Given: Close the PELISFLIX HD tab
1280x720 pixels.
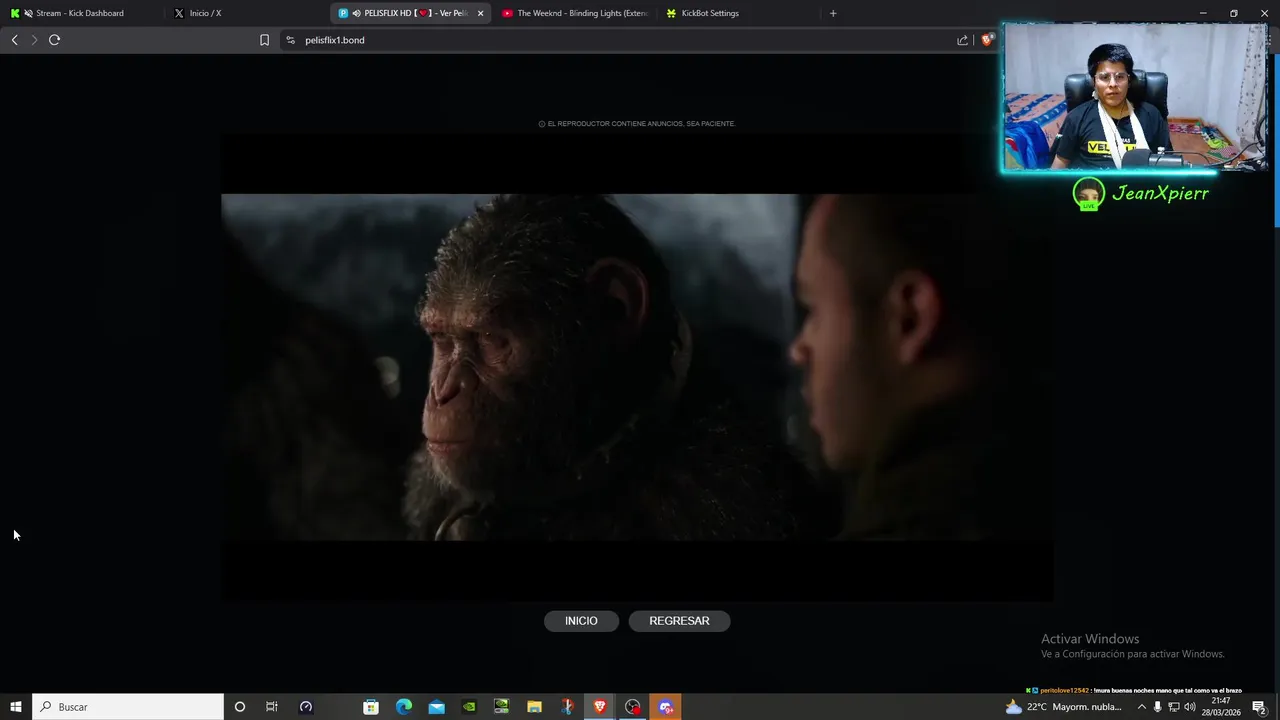Looking at the screenshot, I should [x=480, y=13].
